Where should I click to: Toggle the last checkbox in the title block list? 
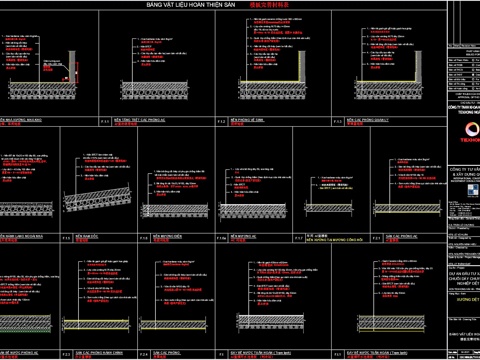(x=473, y=89)
